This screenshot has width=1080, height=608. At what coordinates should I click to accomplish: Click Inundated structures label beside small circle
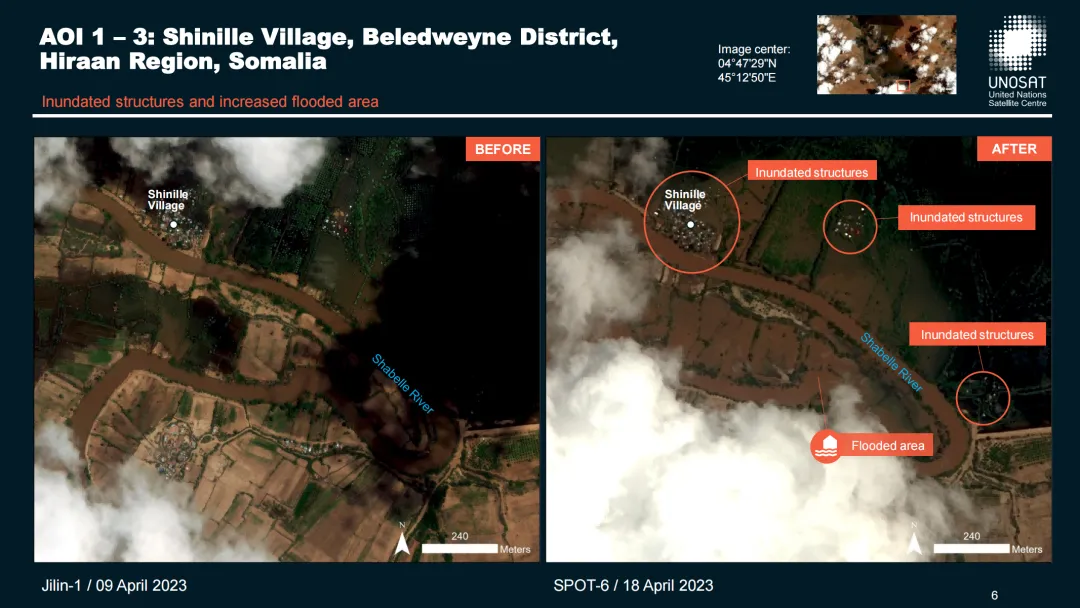(966, 218)
